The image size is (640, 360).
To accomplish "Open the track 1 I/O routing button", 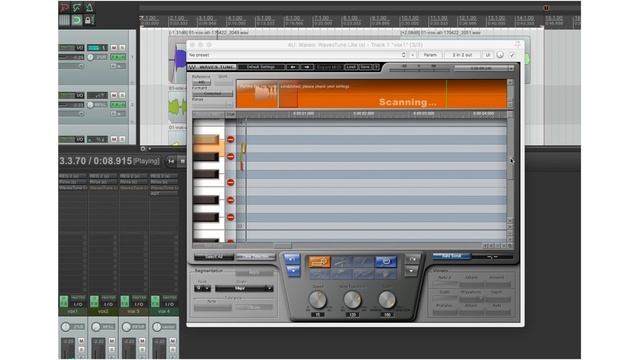I will [x=79, y=48].
